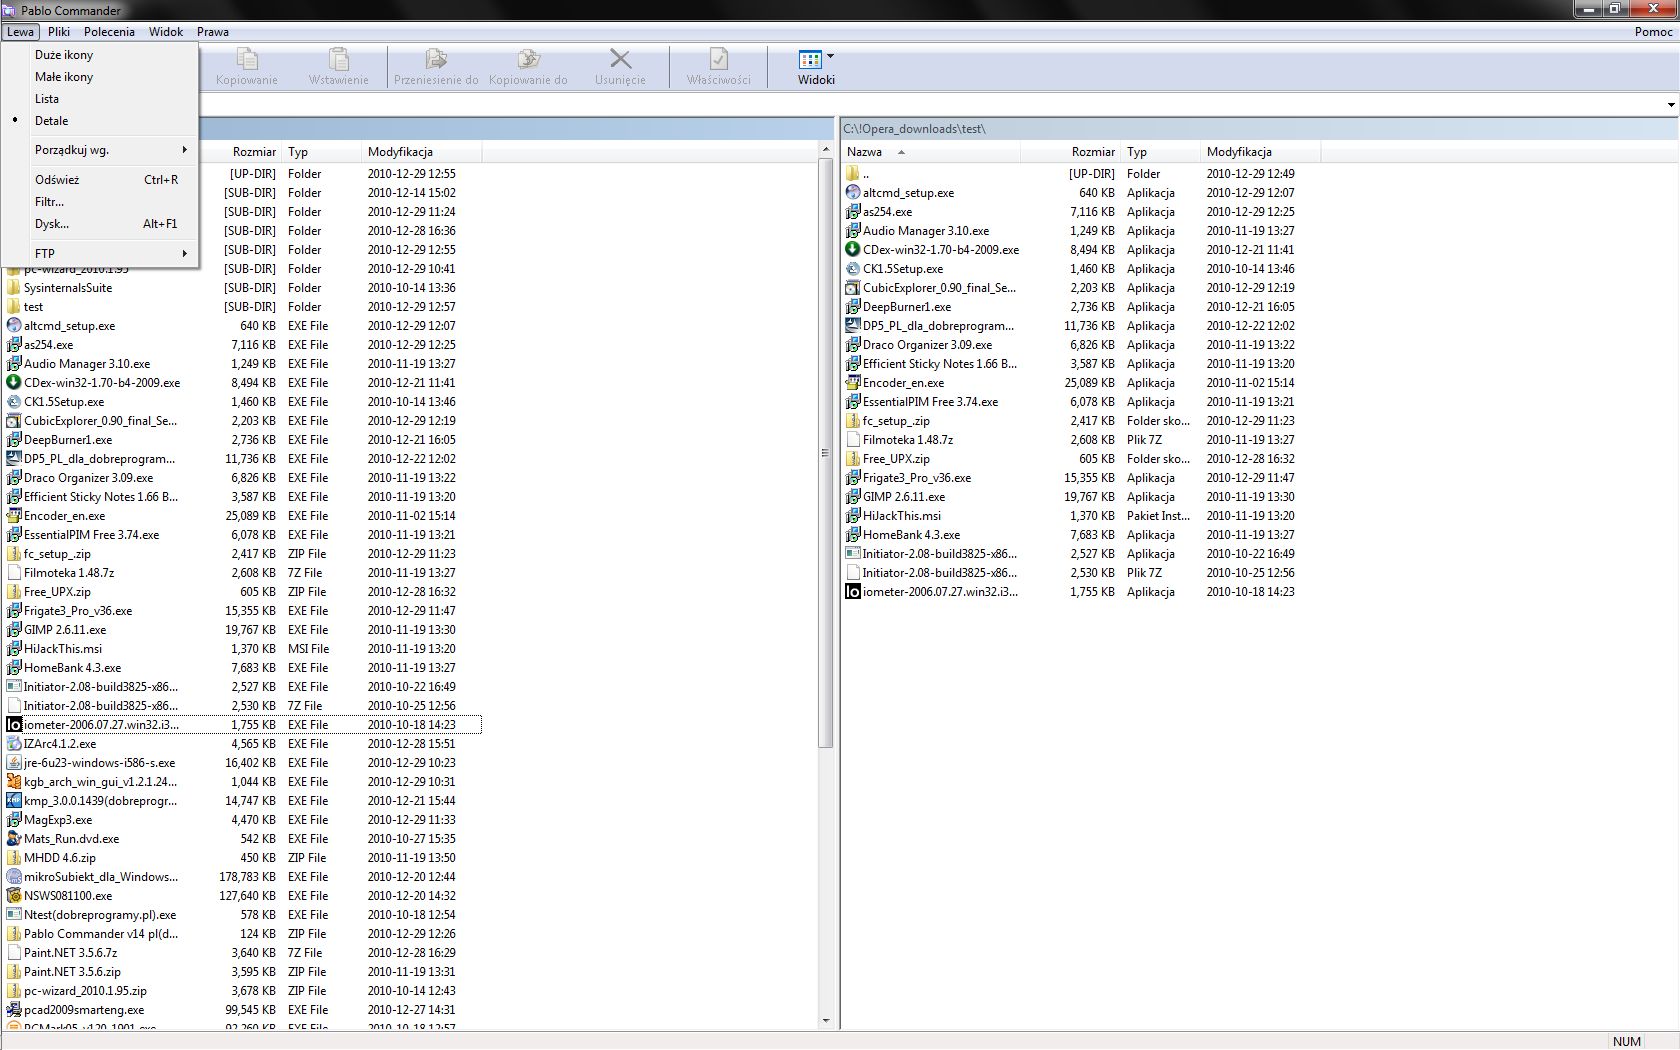Choose Lista view in the menu
1680x1050 pixels.
[x=47, y=99]
